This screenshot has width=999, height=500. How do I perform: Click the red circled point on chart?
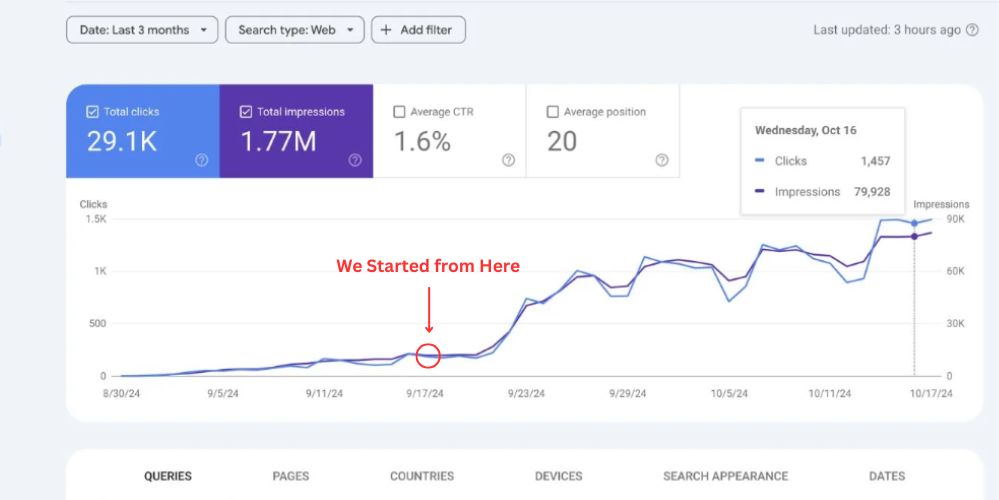(x=428, y=355)
